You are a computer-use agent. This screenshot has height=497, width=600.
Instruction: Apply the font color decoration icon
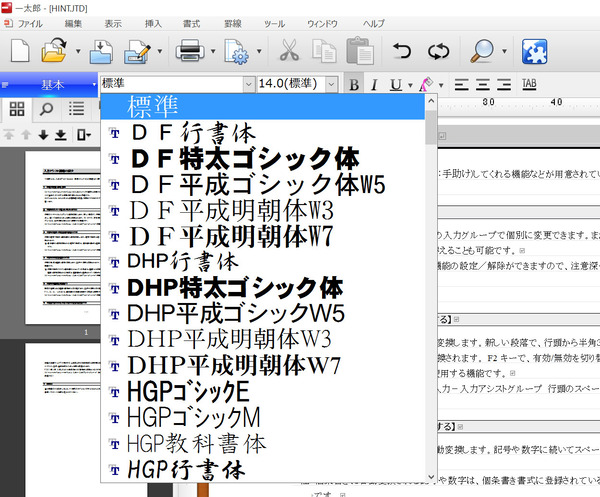point(426,85)
